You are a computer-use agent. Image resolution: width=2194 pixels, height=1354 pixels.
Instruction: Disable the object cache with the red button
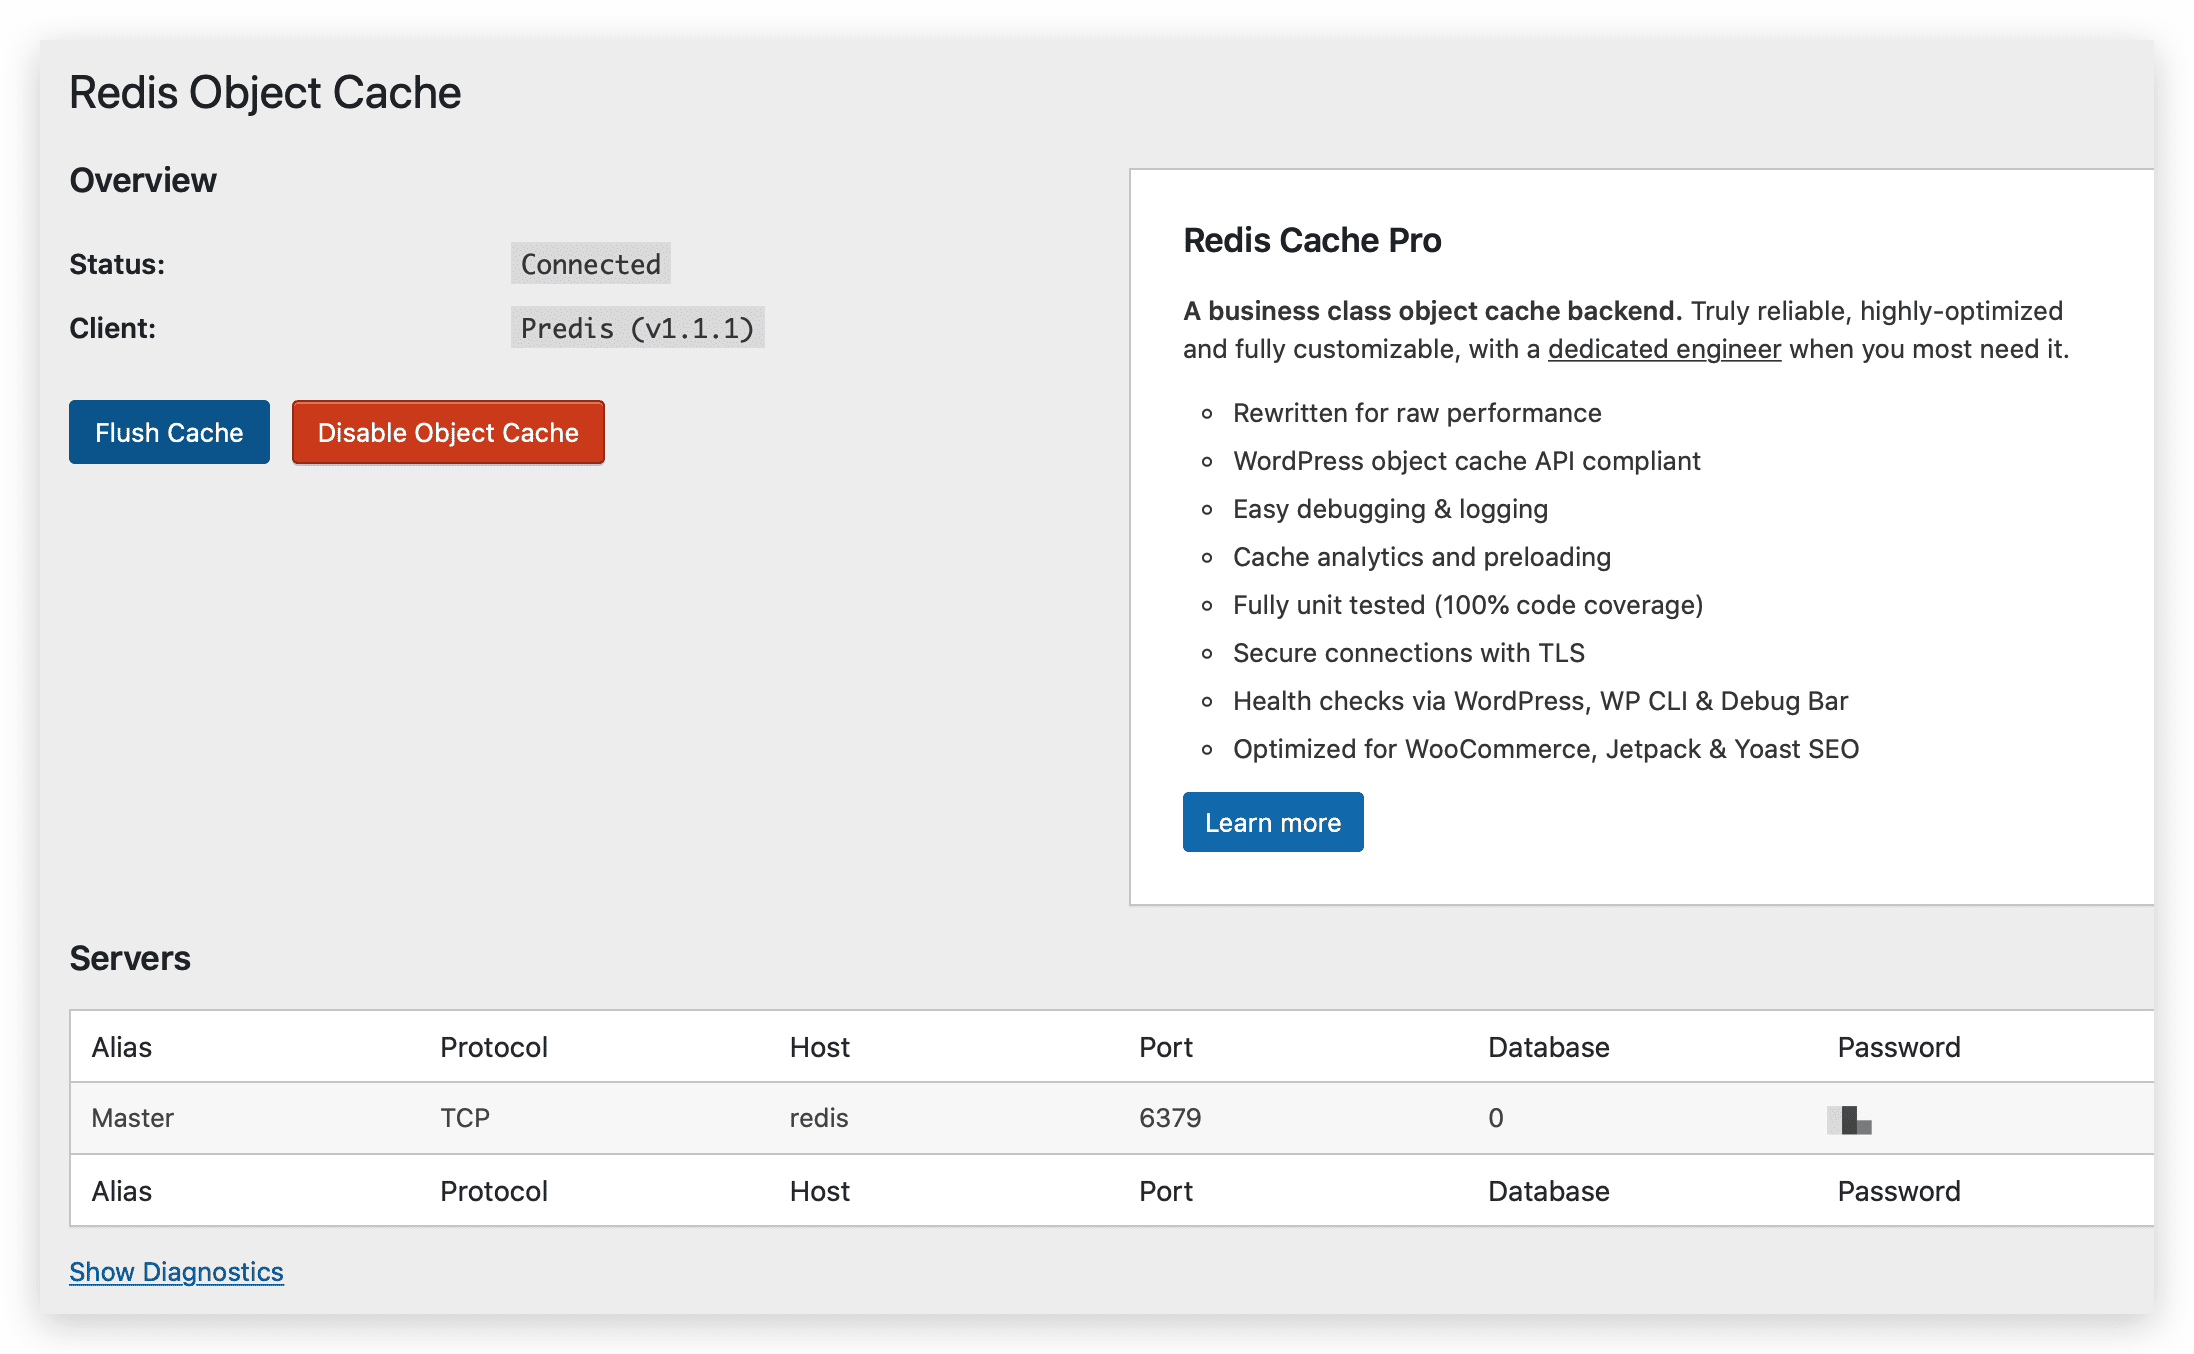point(448,432)
